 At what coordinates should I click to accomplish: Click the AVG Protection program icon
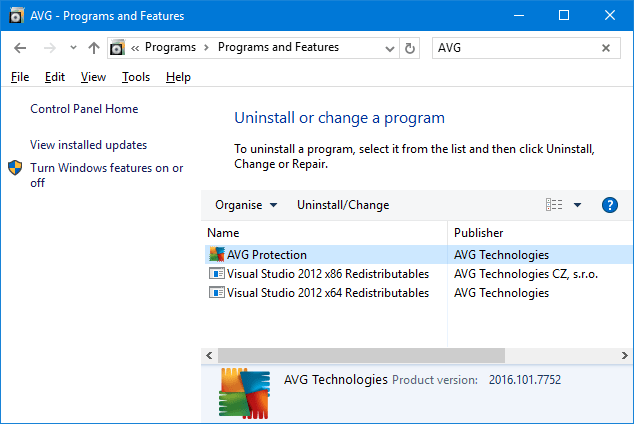tap(216, 255)
